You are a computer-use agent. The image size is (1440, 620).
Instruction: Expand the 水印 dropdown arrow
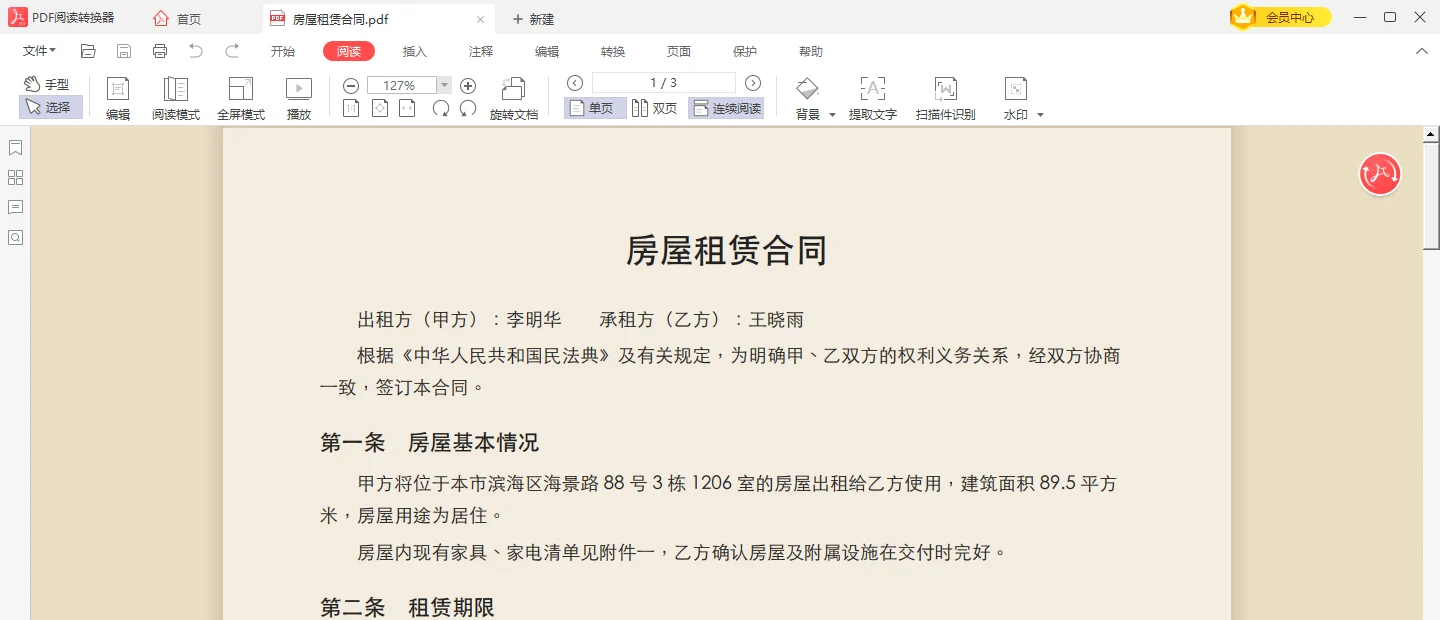[1041, 115]
